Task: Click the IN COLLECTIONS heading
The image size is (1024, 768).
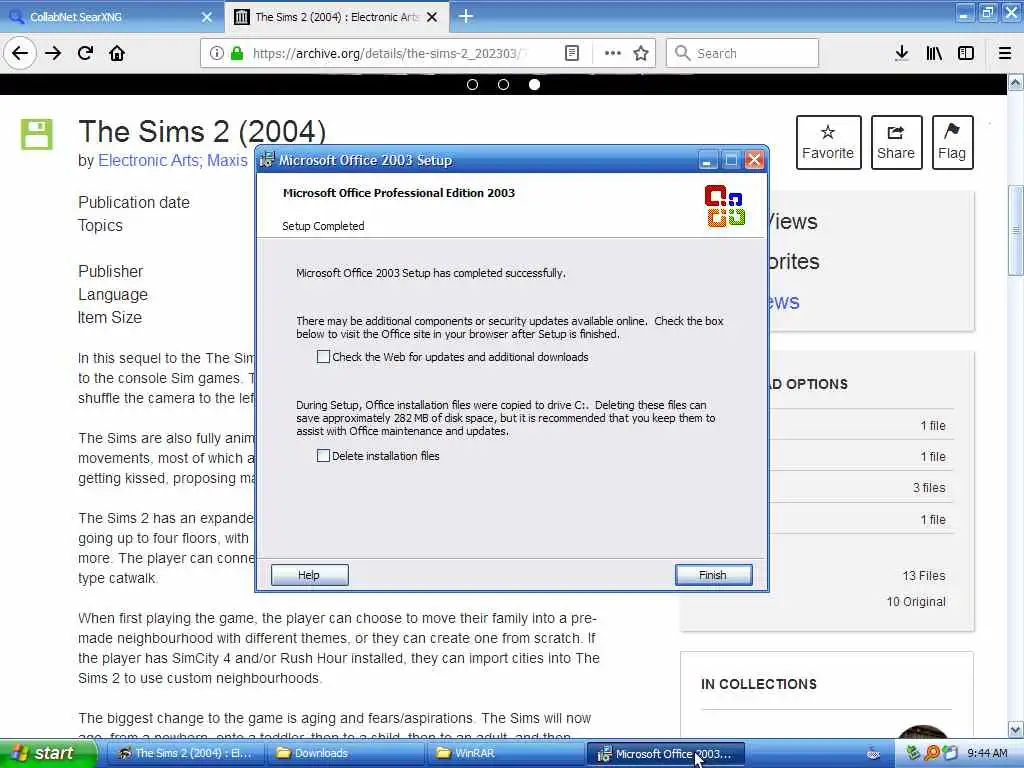Action: pyautogui.click(x=759, y=684)
